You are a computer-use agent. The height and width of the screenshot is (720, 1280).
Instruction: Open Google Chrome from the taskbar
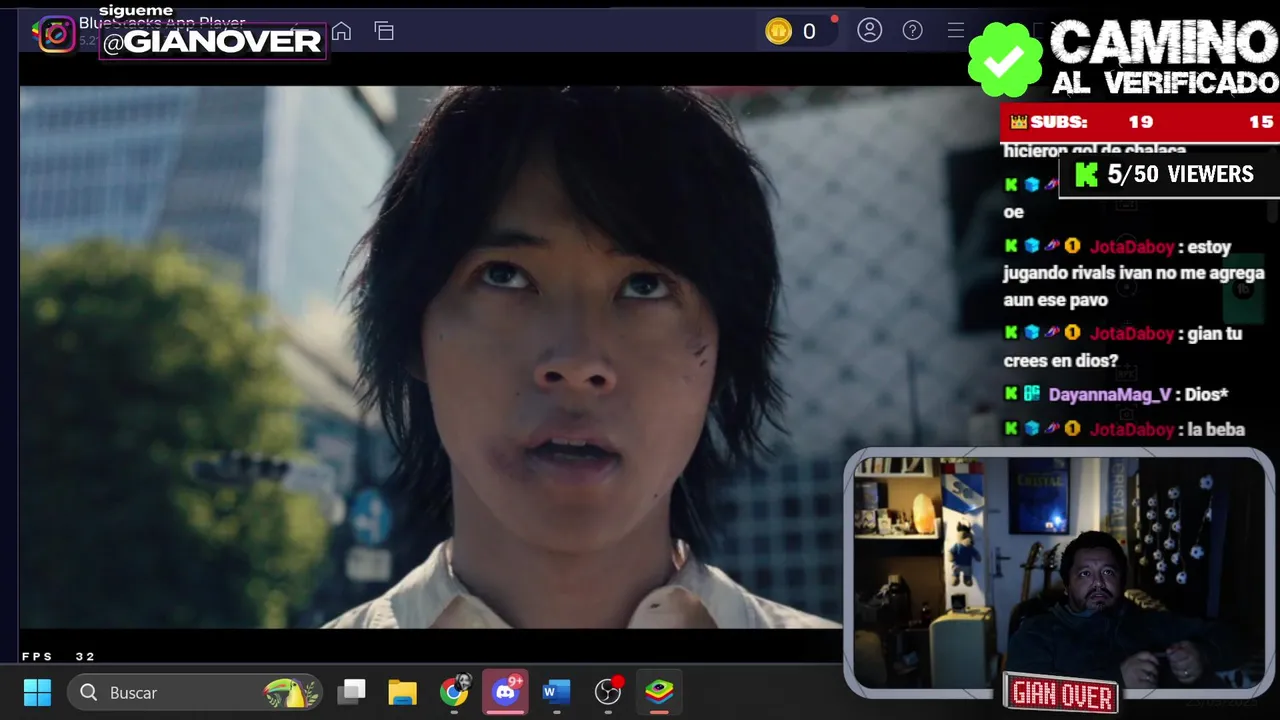[454, 692]
